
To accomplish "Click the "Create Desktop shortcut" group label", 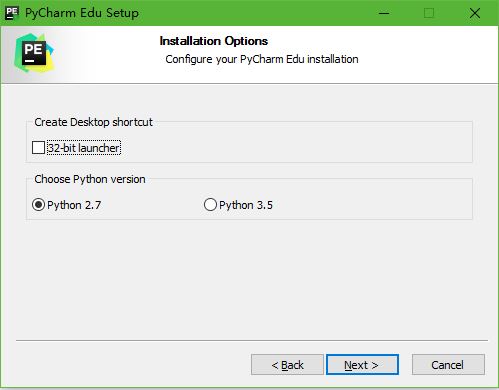I will coord(93,122).
